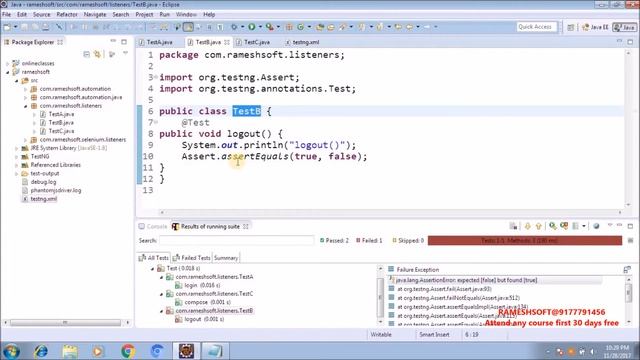Select the All Tests tab
Screen dimensions: 640x360
coord(153,258)
